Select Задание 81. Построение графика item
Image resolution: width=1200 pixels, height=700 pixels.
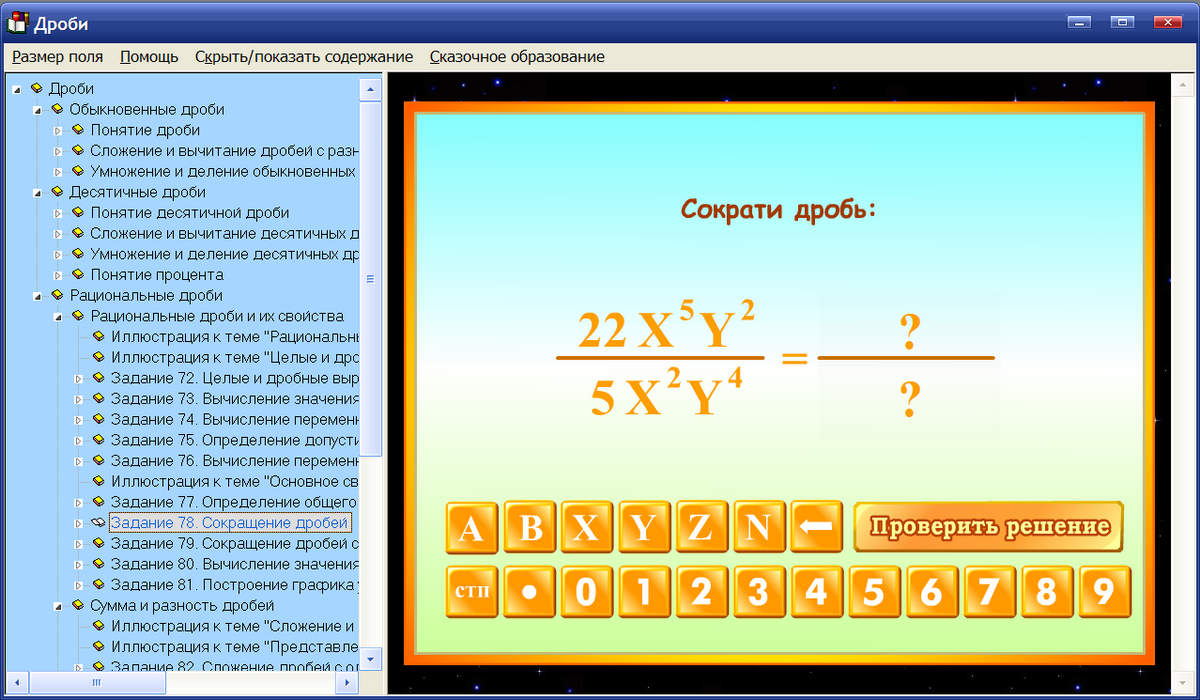coord(234,584)
